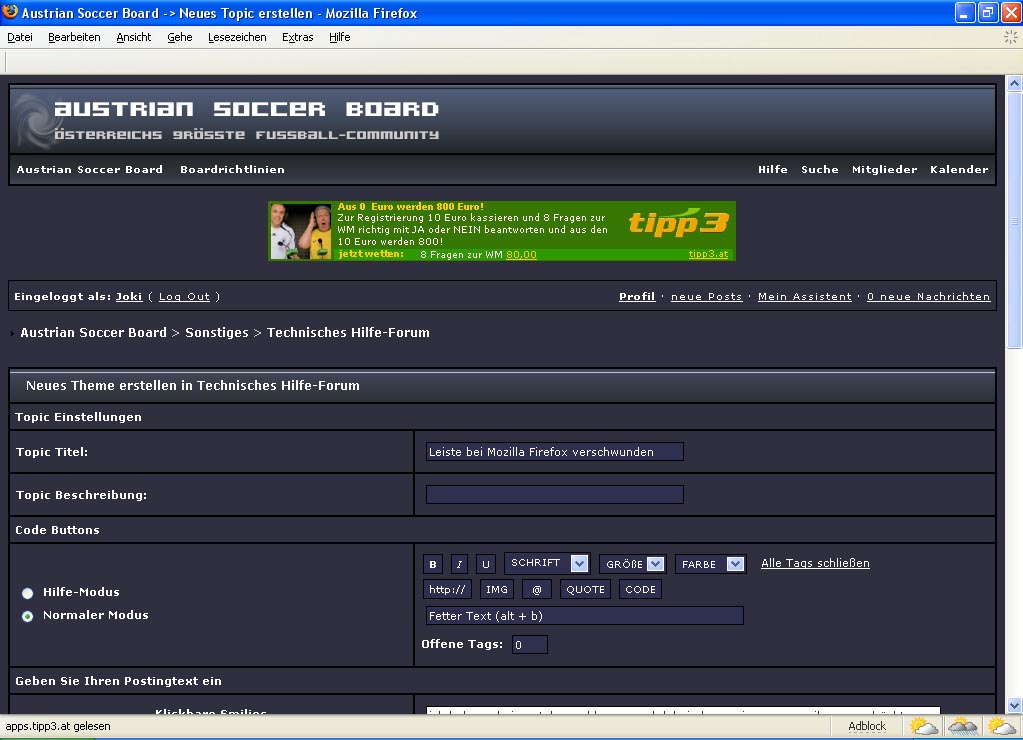This screenshot has width=1023, height=740.
Task: Click the http:// link code button
Action: (448, 589)
